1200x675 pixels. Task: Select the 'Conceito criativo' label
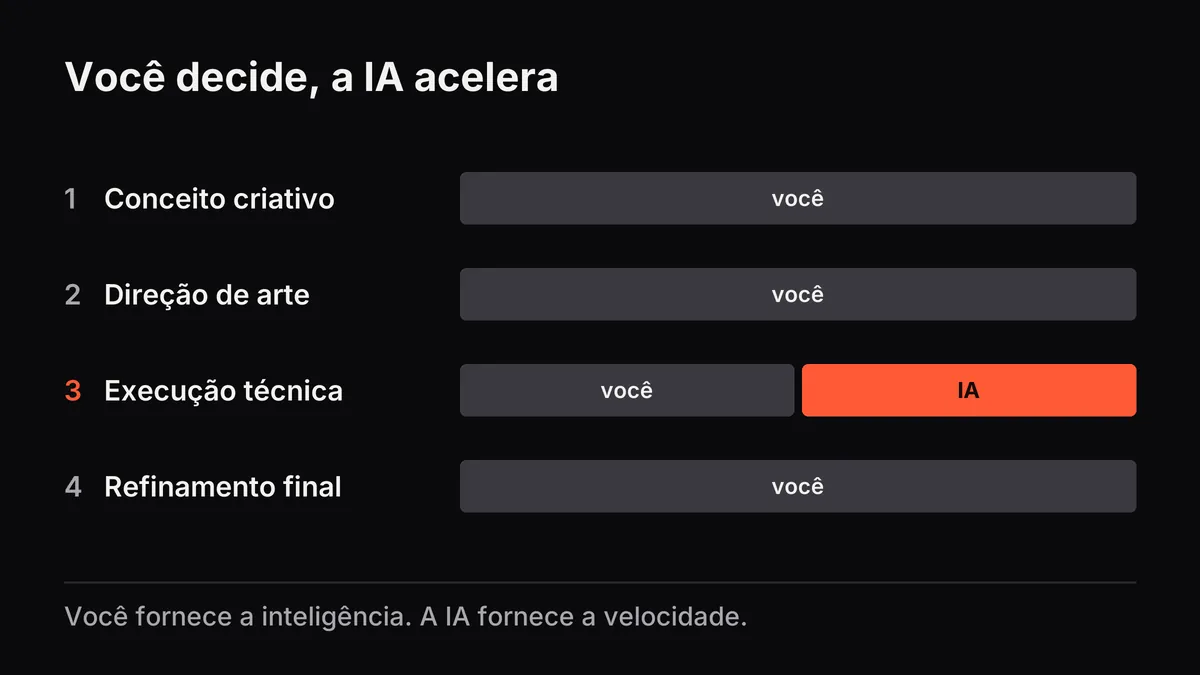(x=219, y=199)
